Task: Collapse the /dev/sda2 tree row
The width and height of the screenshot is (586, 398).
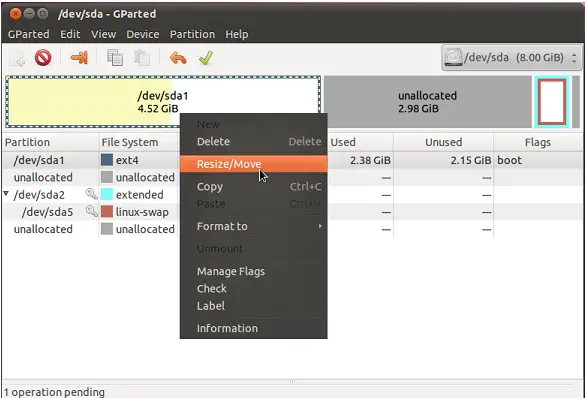Action: pos(6,194)
